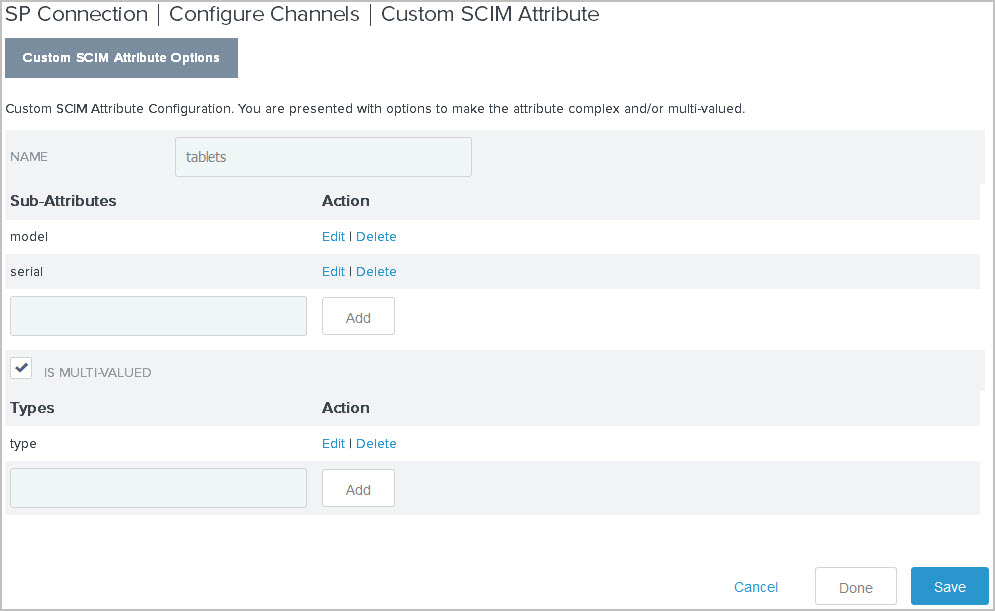Click the Custom SCIM Attribute Options tab
This screenshot has width=995, height=611.
(121, 57)
